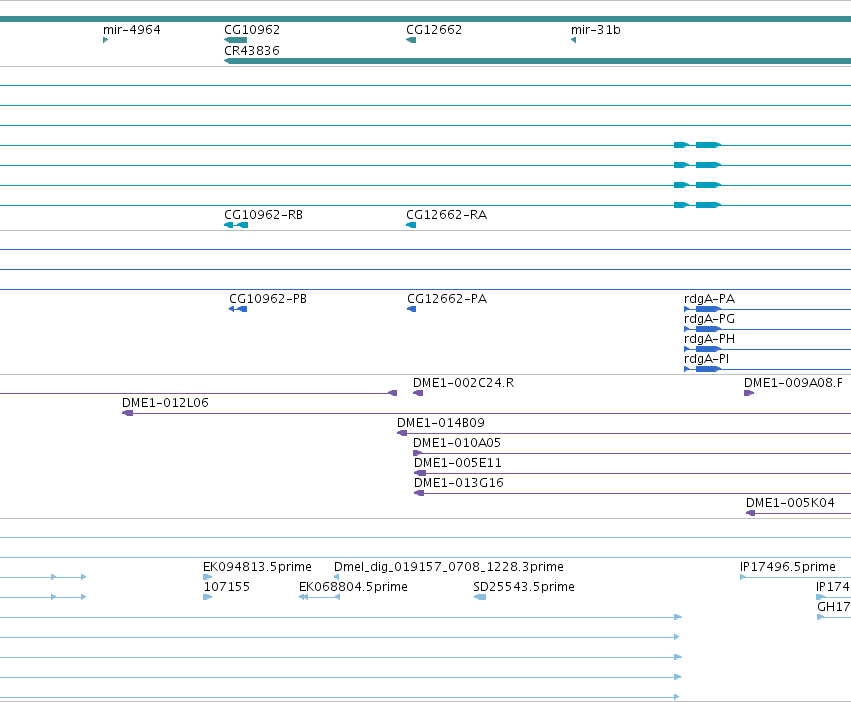Select the DME1-010A05 label
851x702 pixels.
457,444
